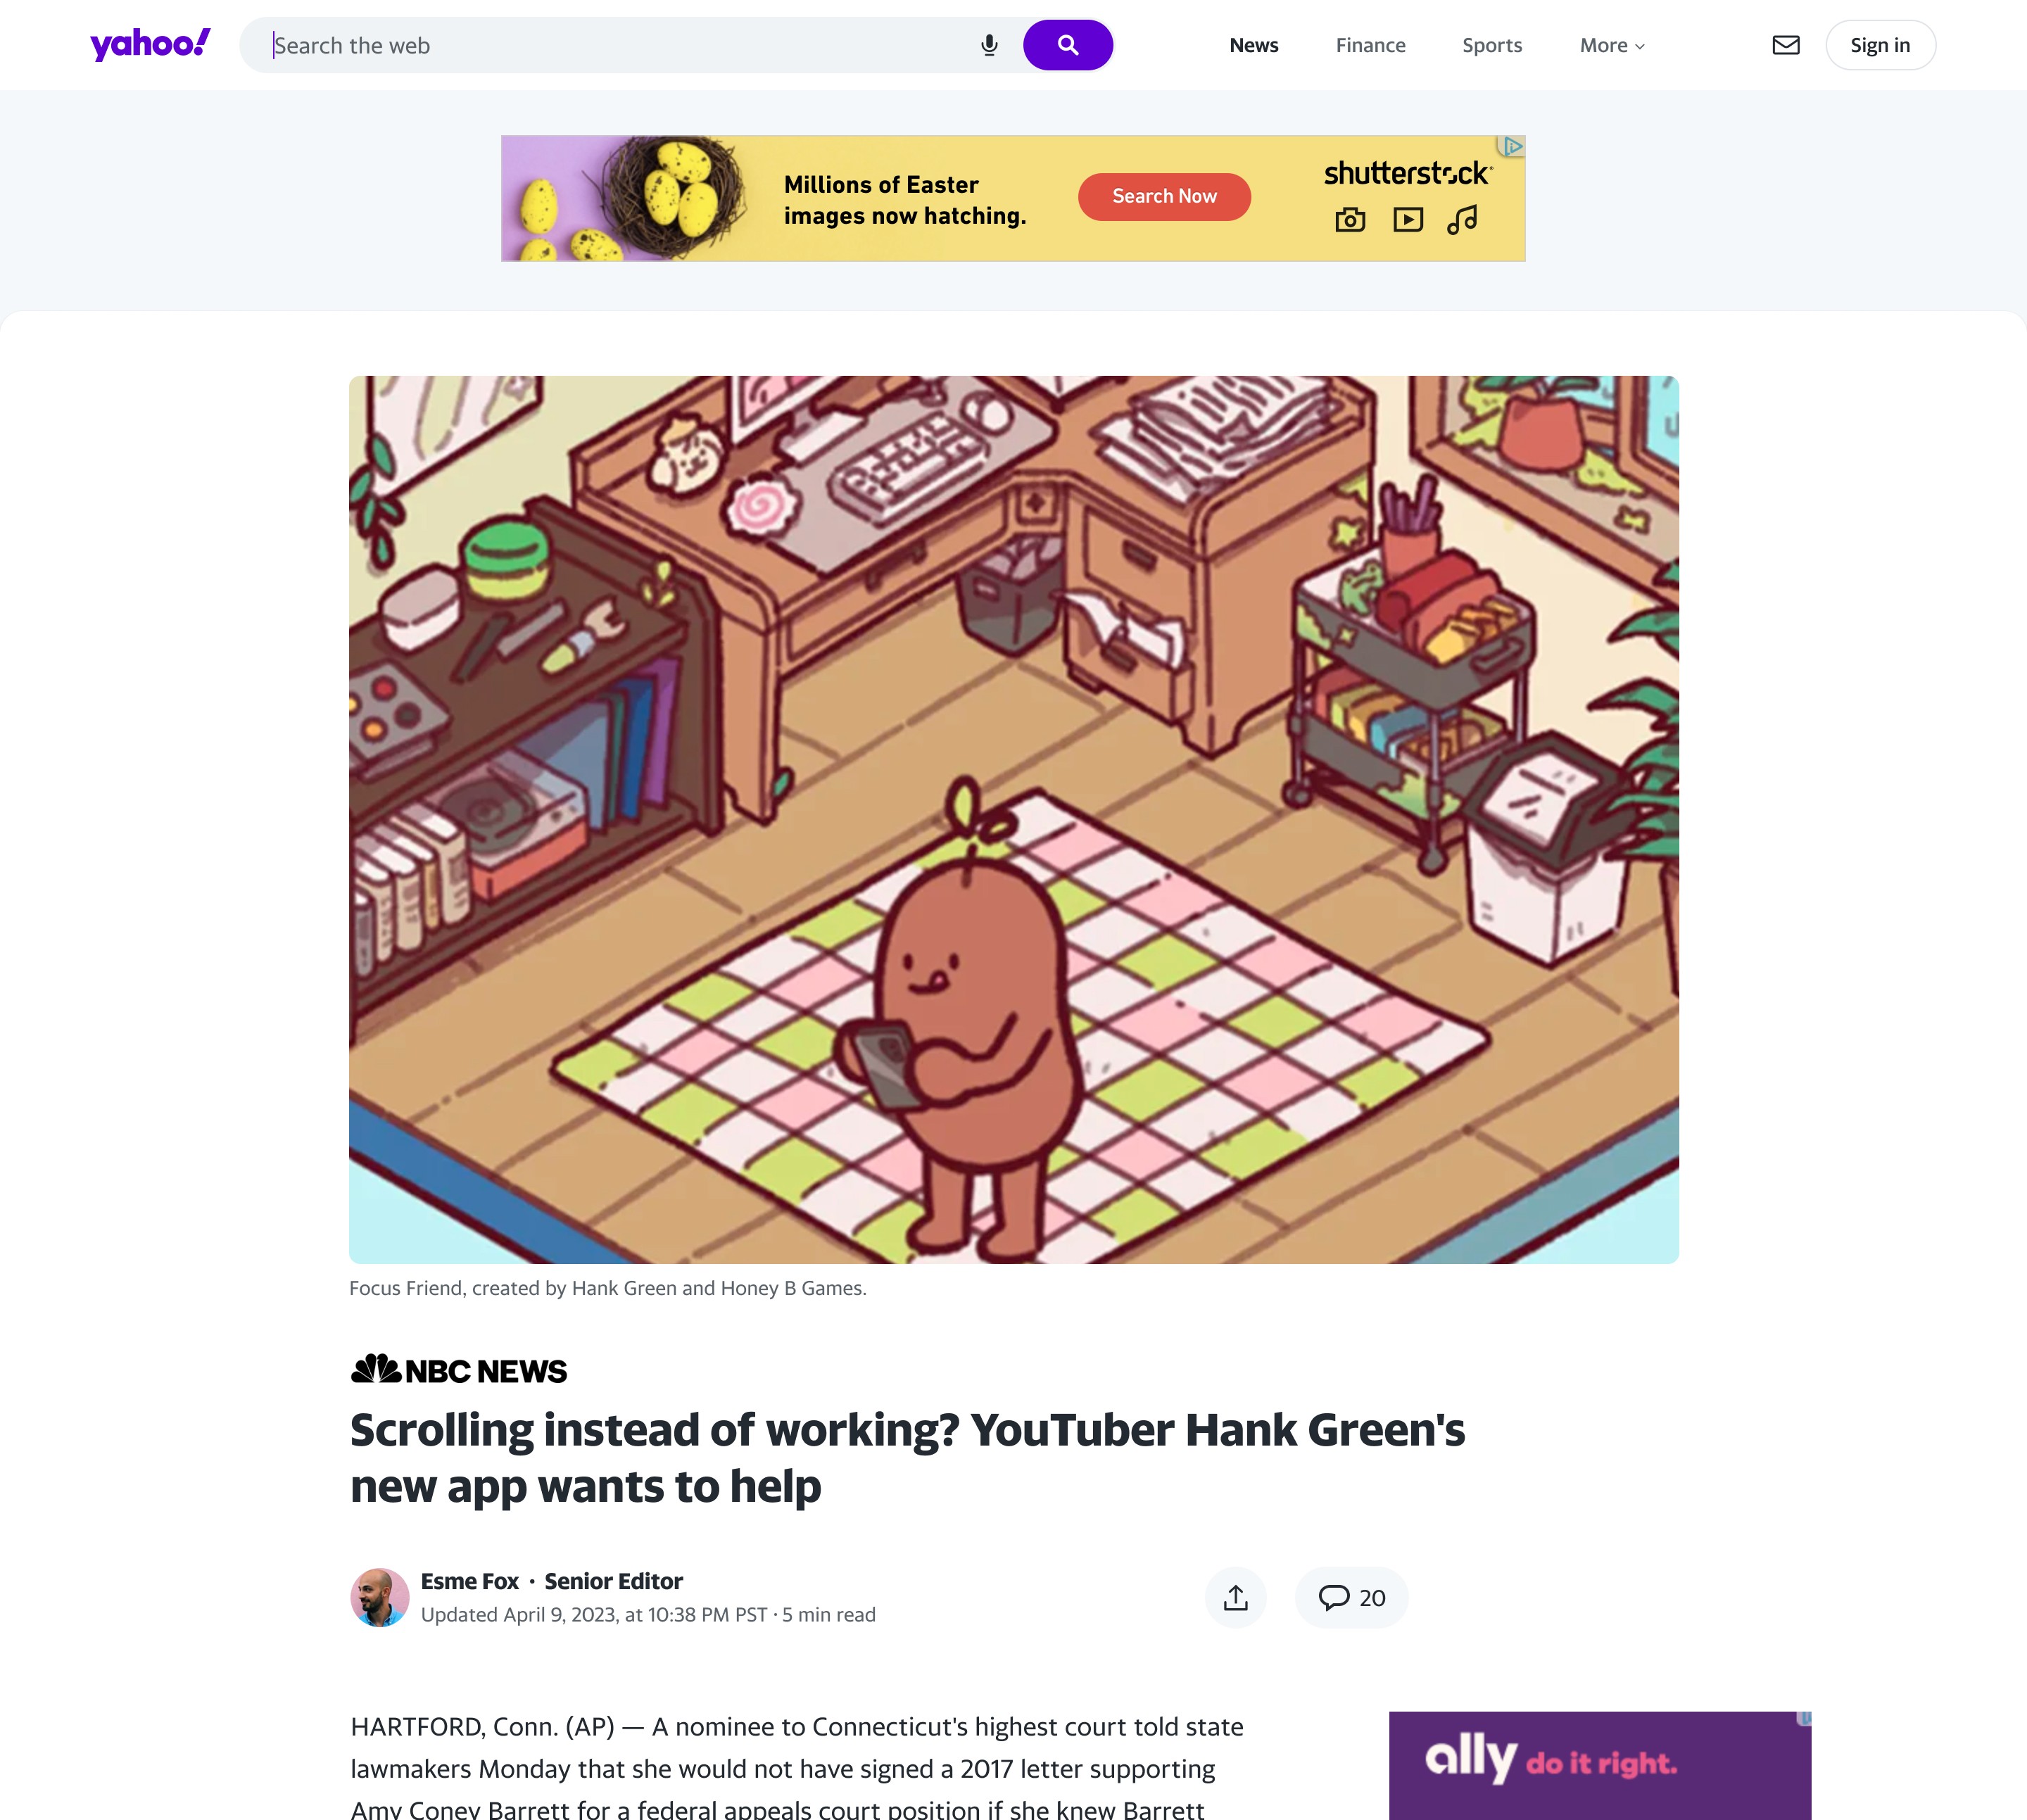Click the Shutterstock logo in the ad
The image size is (2027, 1820).
click(x=1408, y=173)
